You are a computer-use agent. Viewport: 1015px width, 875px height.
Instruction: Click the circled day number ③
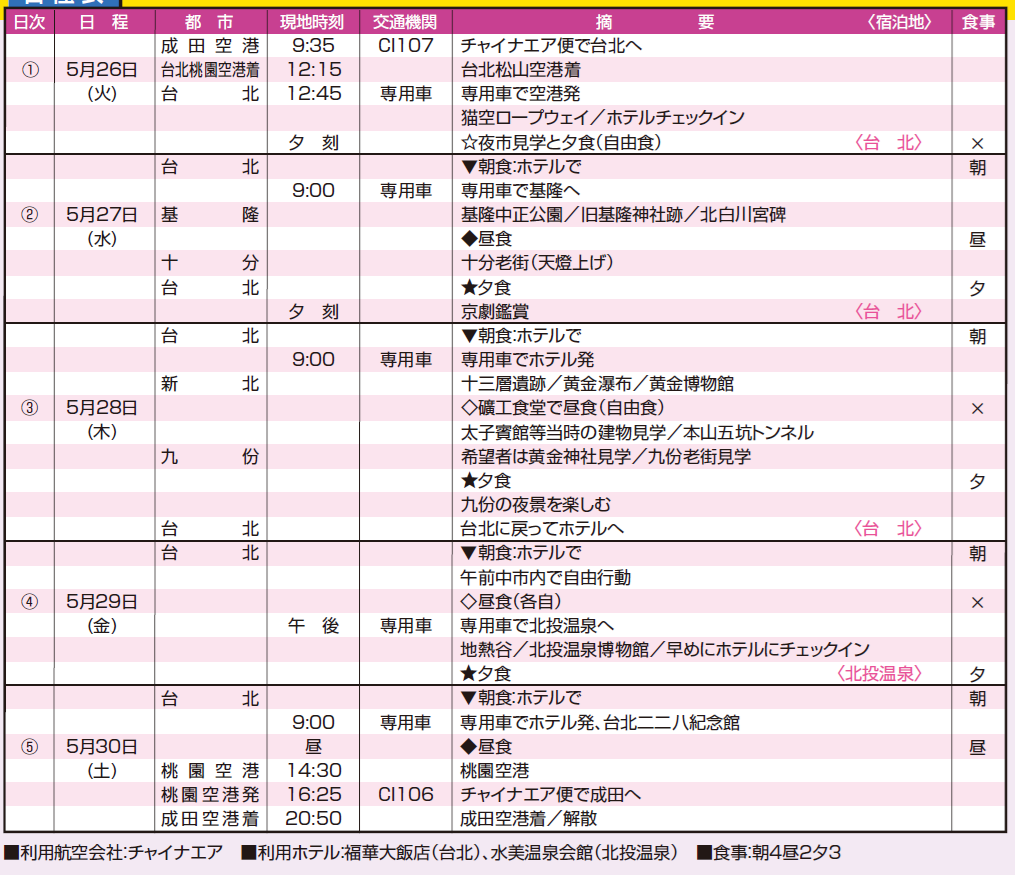coord(30,408)
